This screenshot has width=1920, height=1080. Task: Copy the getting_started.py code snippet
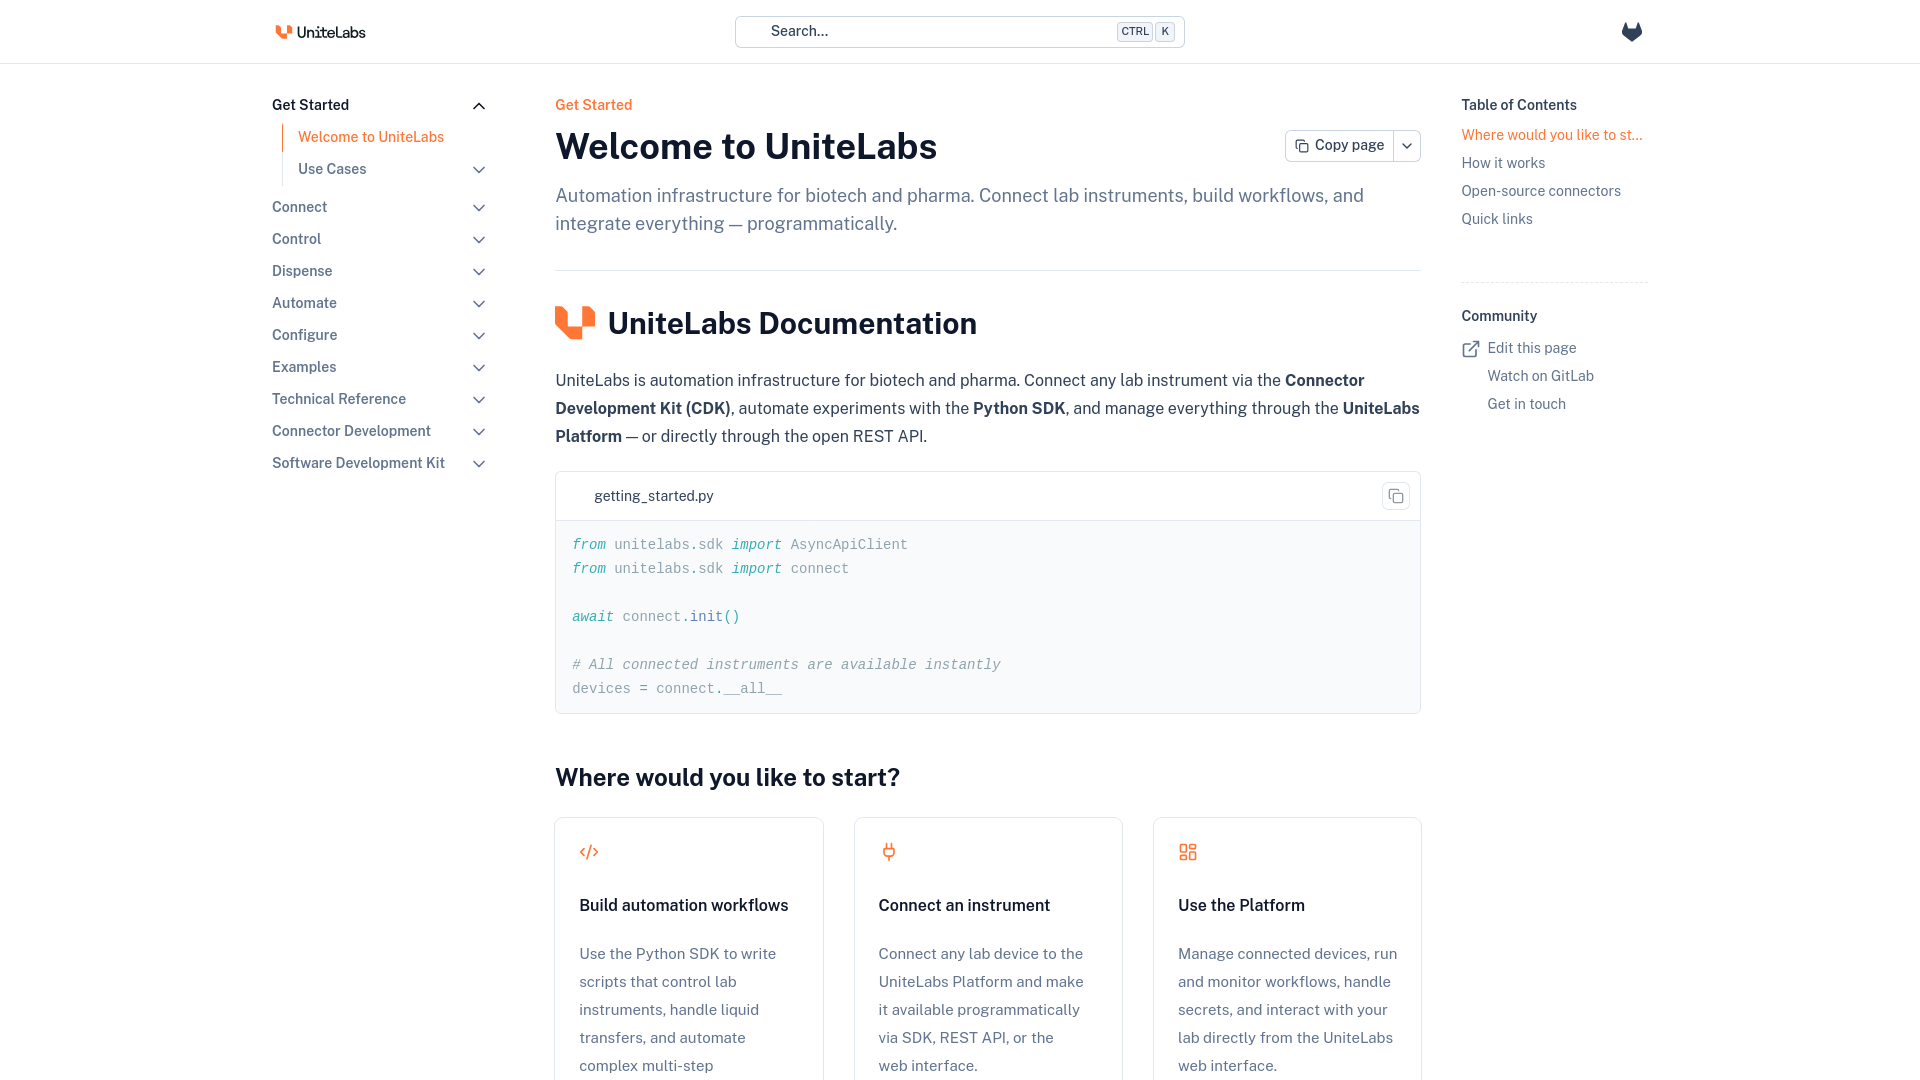(1395, 496)
